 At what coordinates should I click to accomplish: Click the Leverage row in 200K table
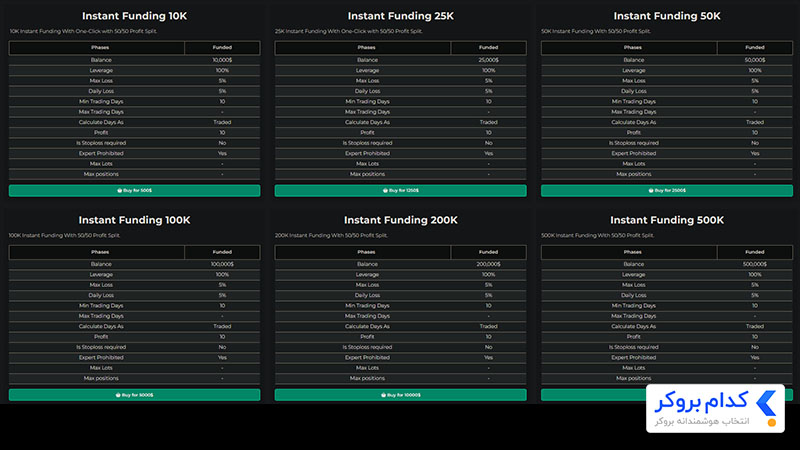pyautogui.click(x=401, y=274)
